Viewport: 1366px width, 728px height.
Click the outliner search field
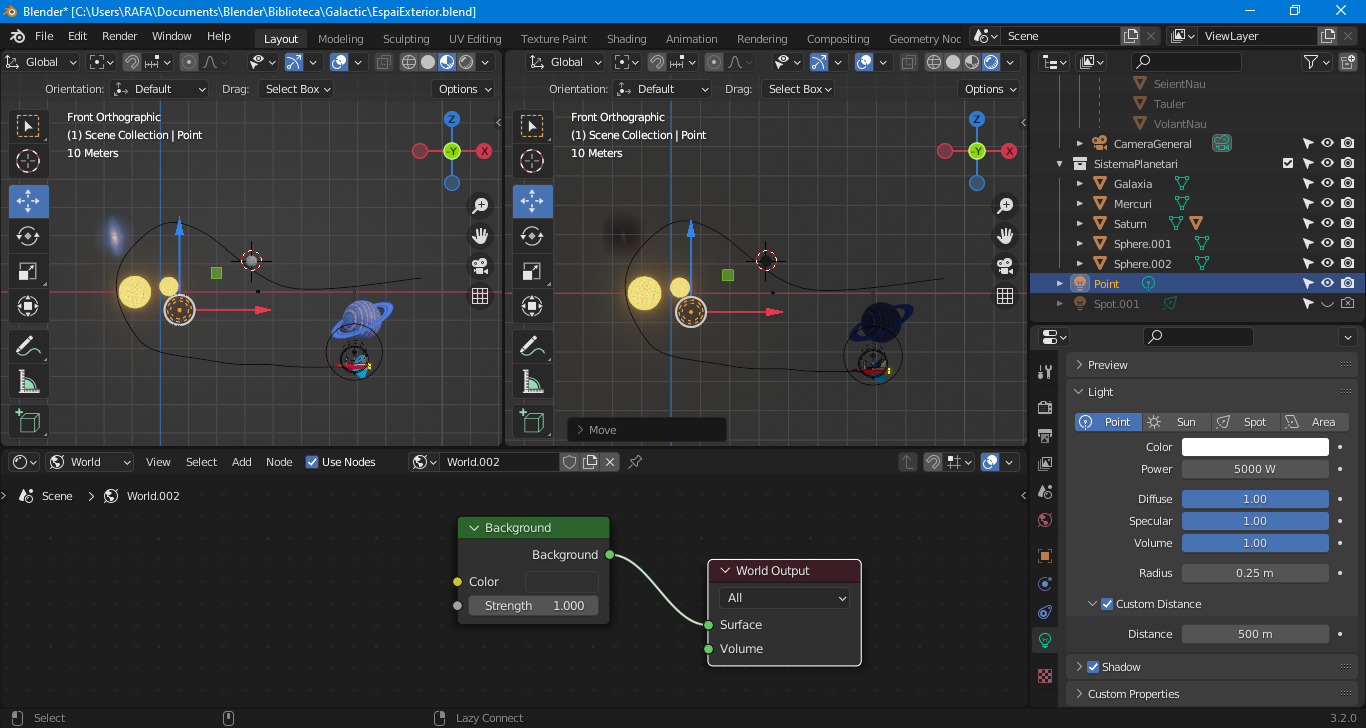tap(1186, 62)
